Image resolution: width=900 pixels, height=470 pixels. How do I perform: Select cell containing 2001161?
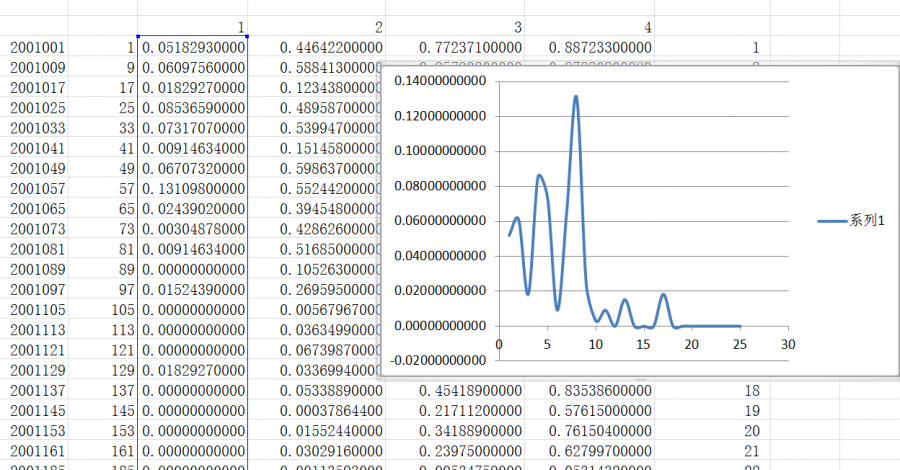[x=34, y=450]
